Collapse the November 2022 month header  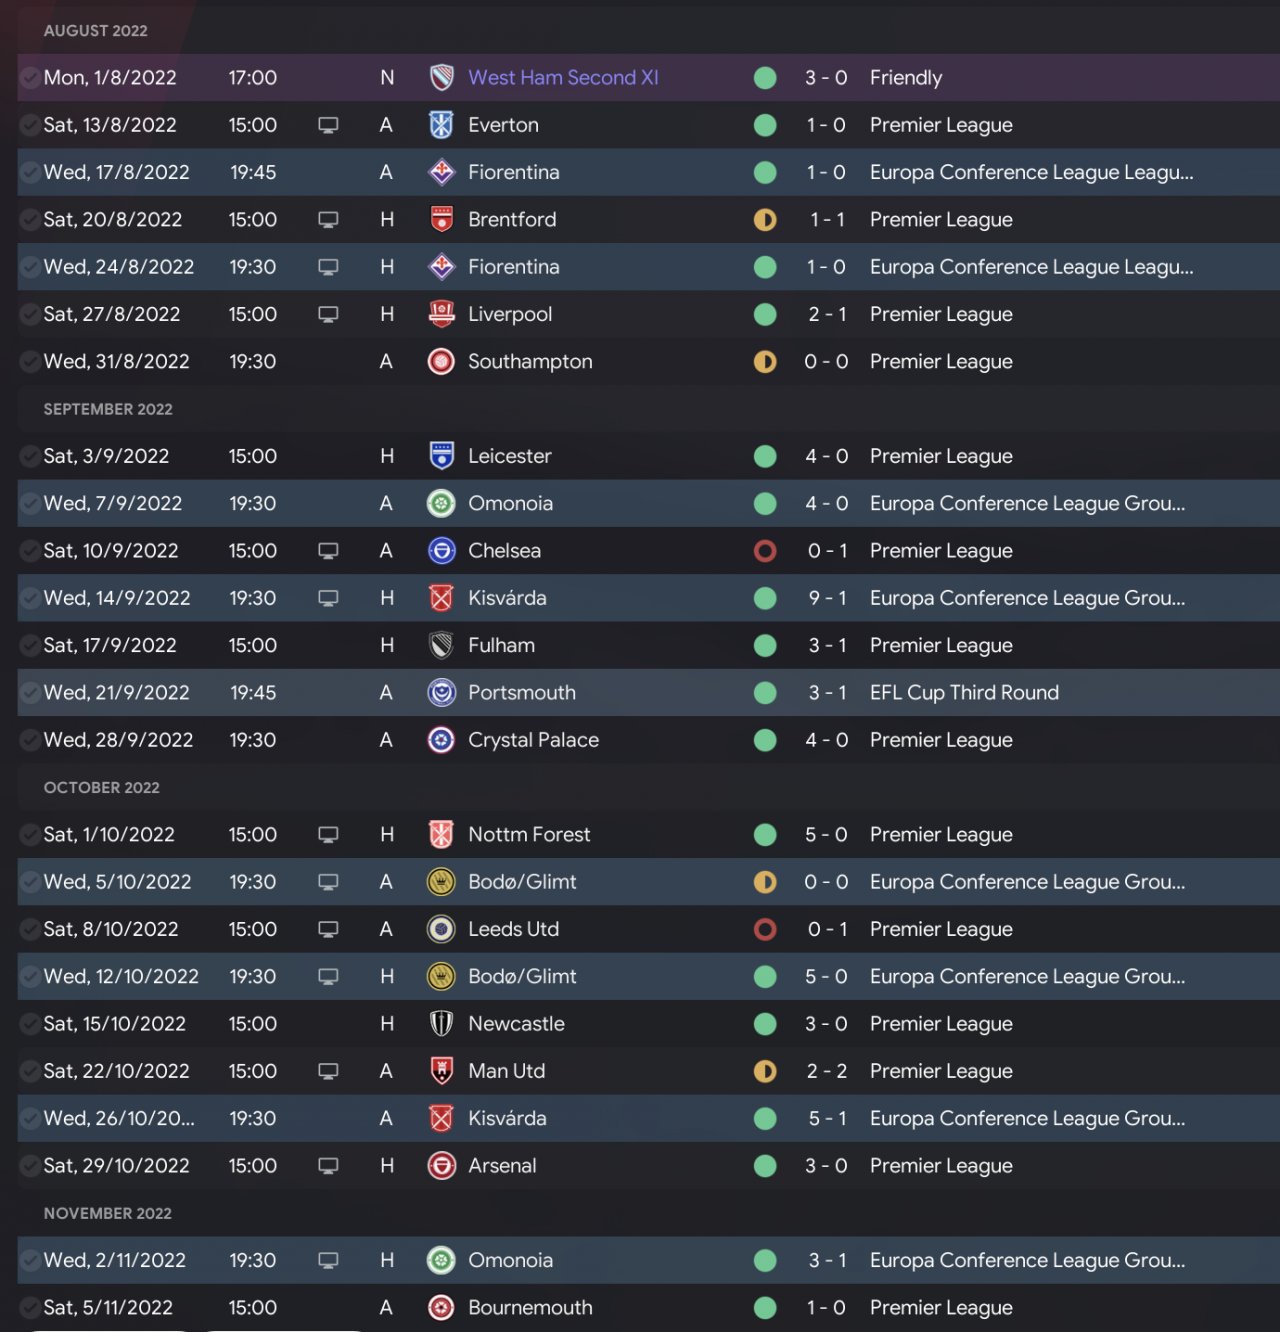108,1214
